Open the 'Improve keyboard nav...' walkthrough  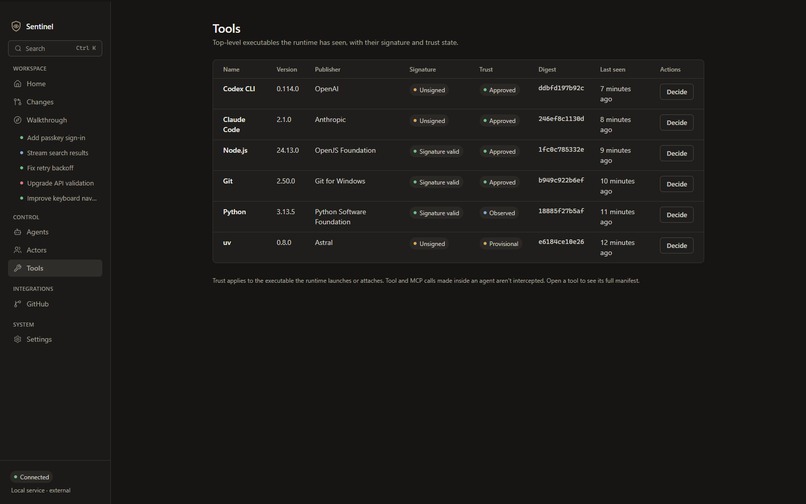[x=61, y=198]
